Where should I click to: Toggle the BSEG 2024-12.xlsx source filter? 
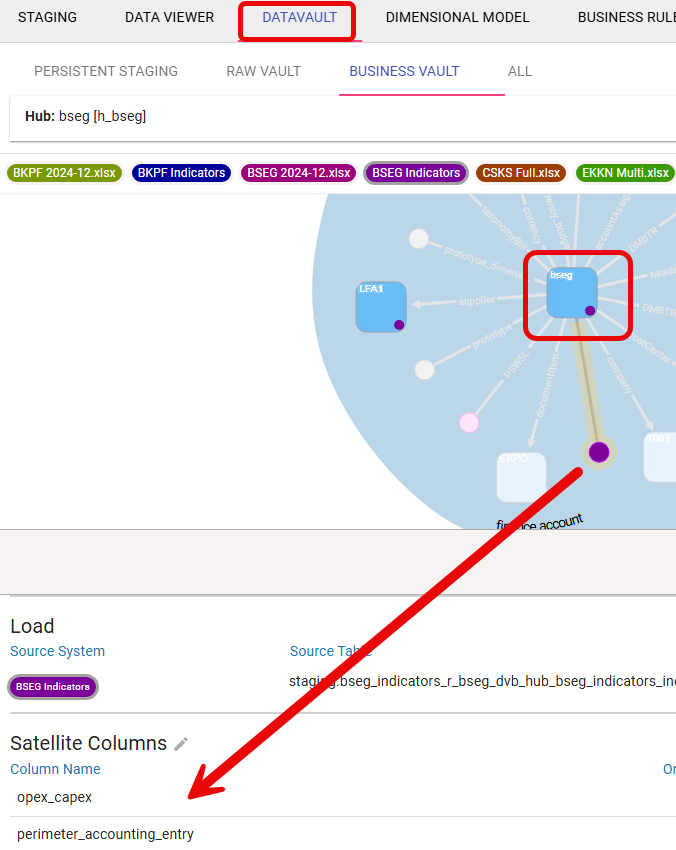pos(298,173)
